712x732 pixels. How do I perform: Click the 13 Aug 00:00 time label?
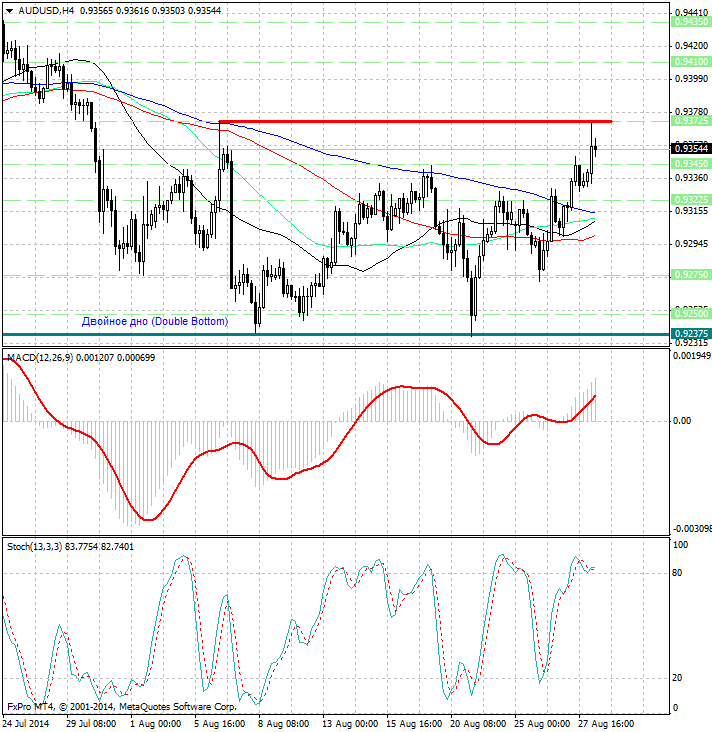pos(350,724)
